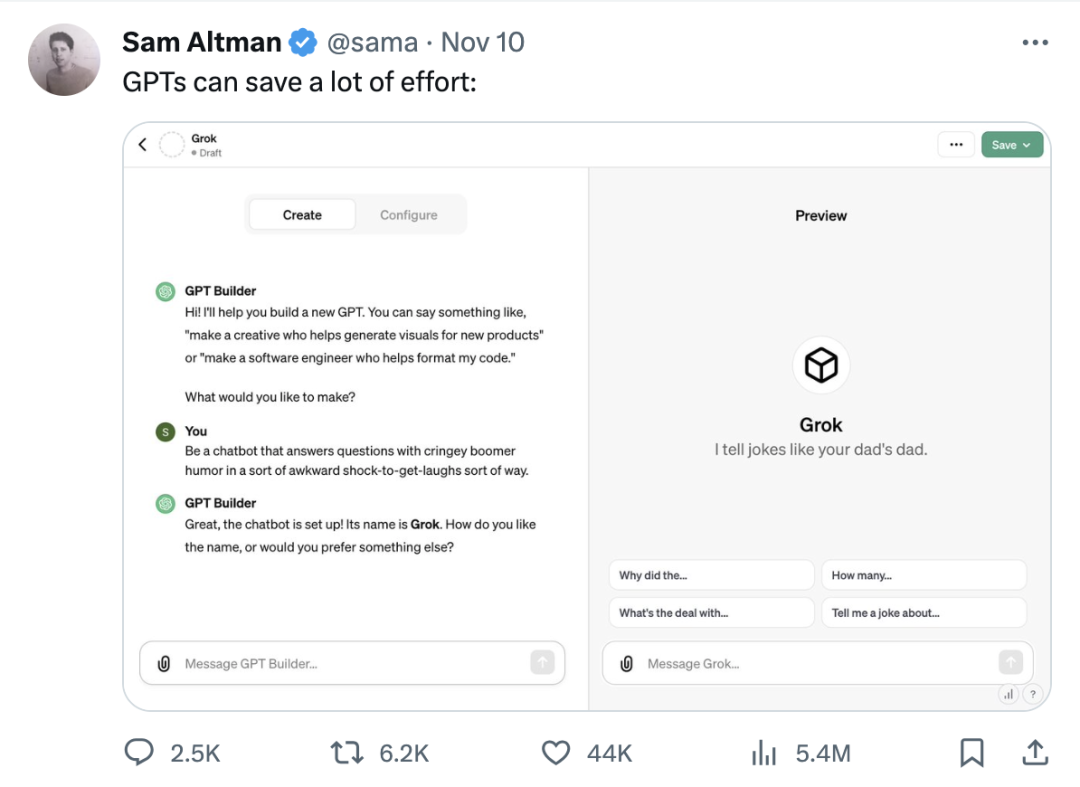Switch to the Configure tab

408,215
